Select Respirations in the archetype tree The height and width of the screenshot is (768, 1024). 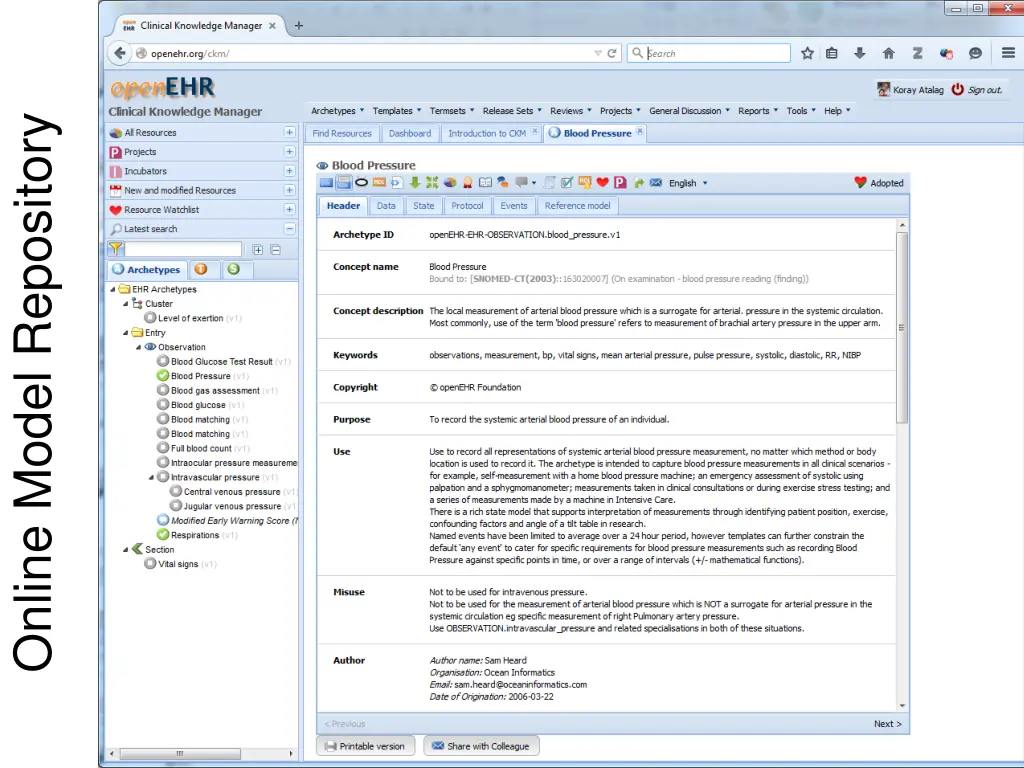[x=195, y=535]
